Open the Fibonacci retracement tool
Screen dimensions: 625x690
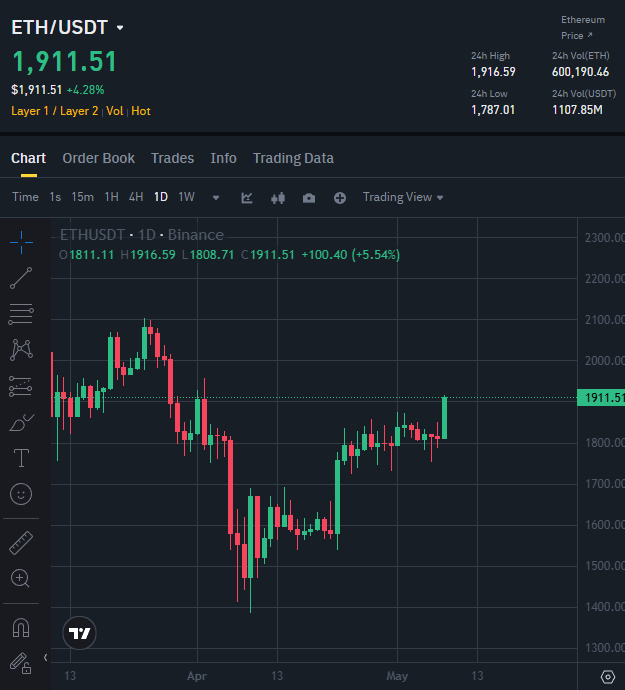(x=21, y=314)
